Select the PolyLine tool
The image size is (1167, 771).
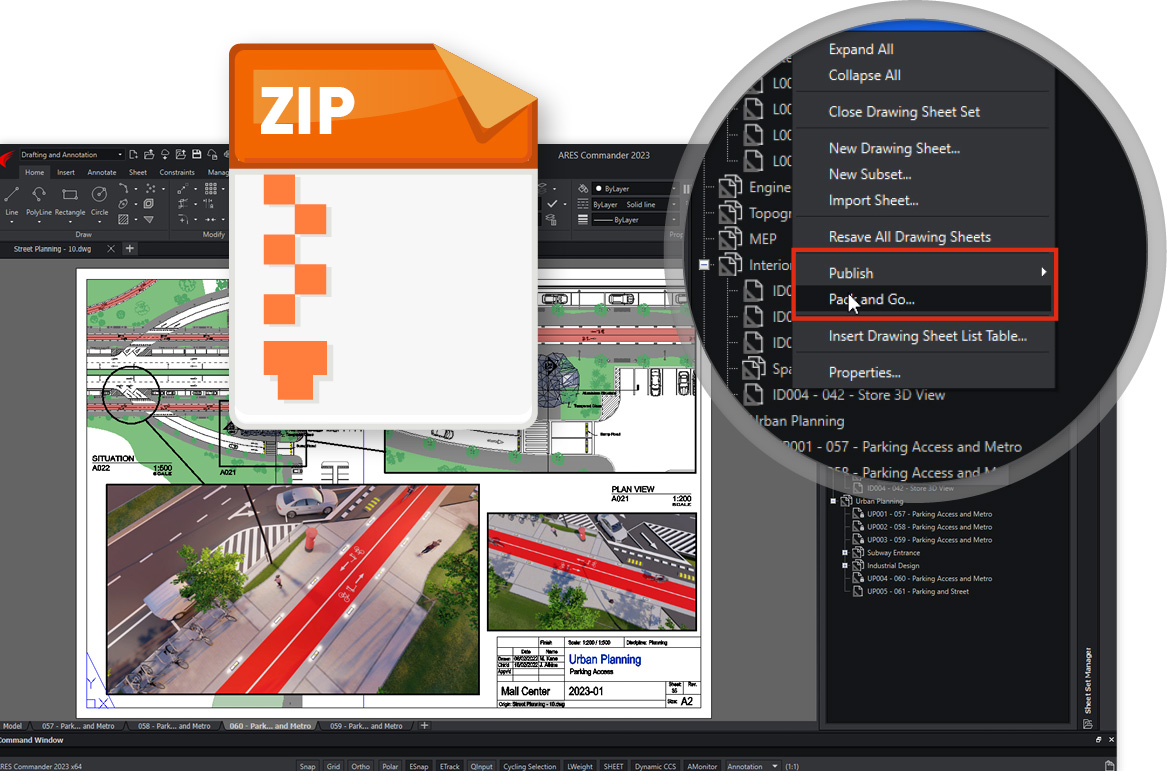point(39,199)
